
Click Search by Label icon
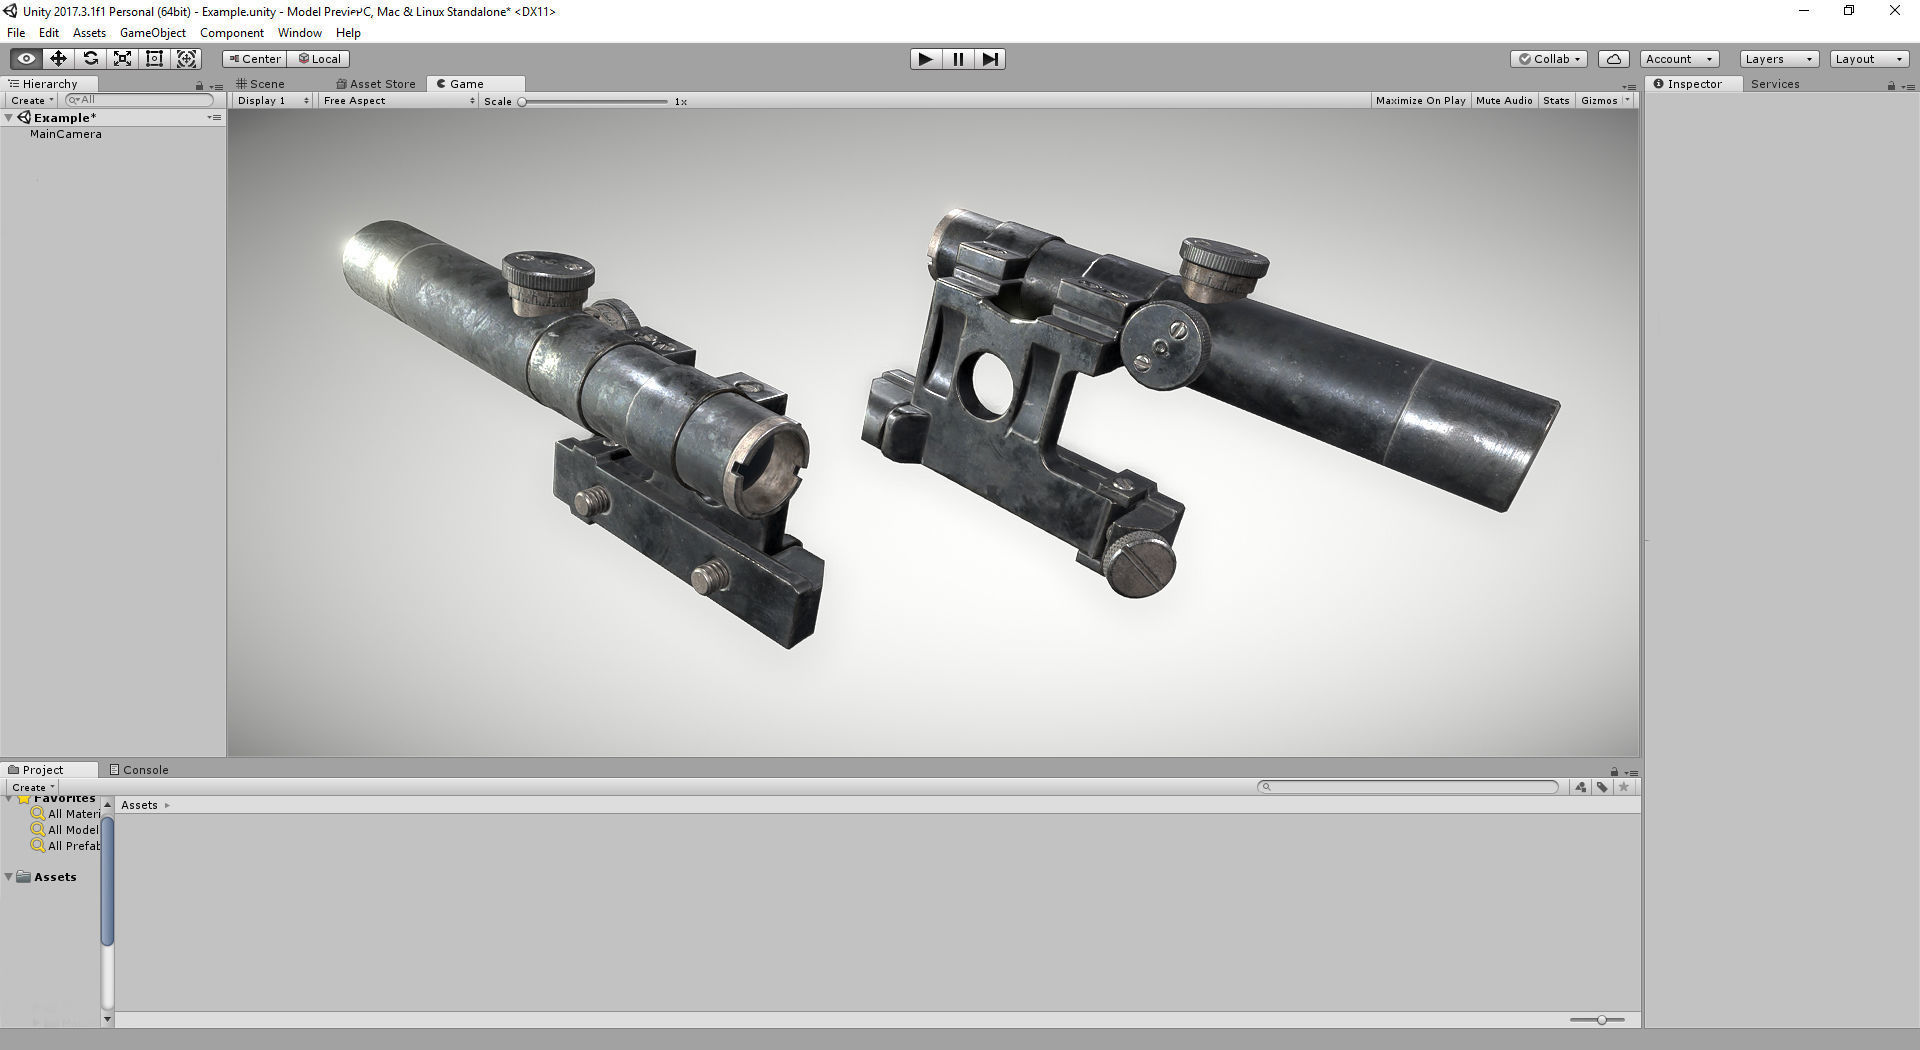(1602, 787)
